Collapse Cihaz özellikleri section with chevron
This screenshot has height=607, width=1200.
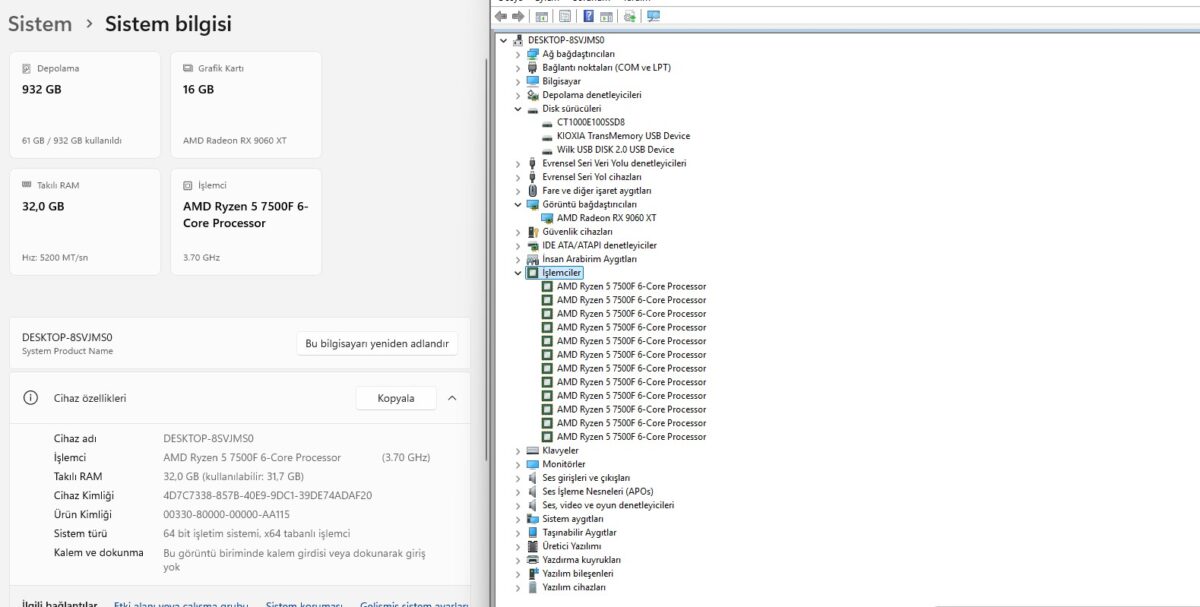click(452, 398)
